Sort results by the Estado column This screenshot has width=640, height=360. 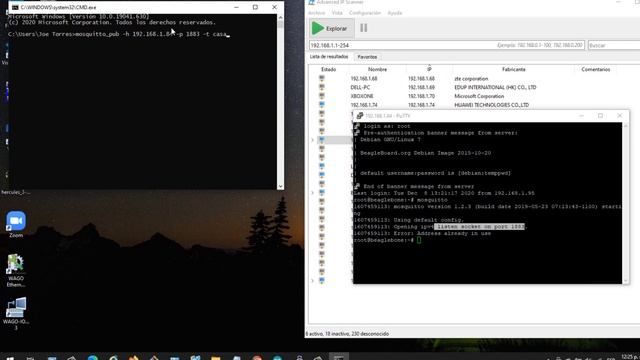click(x=328, y=69)
